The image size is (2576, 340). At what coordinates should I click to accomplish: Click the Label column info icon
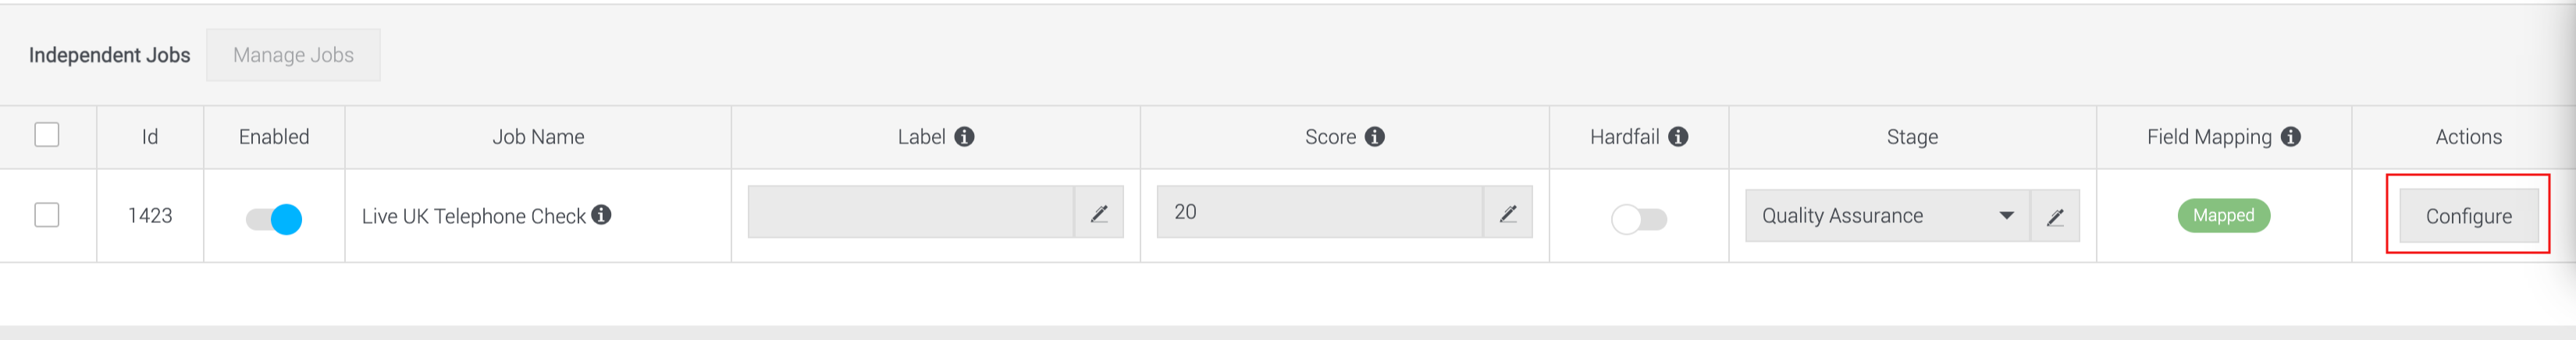964,137
